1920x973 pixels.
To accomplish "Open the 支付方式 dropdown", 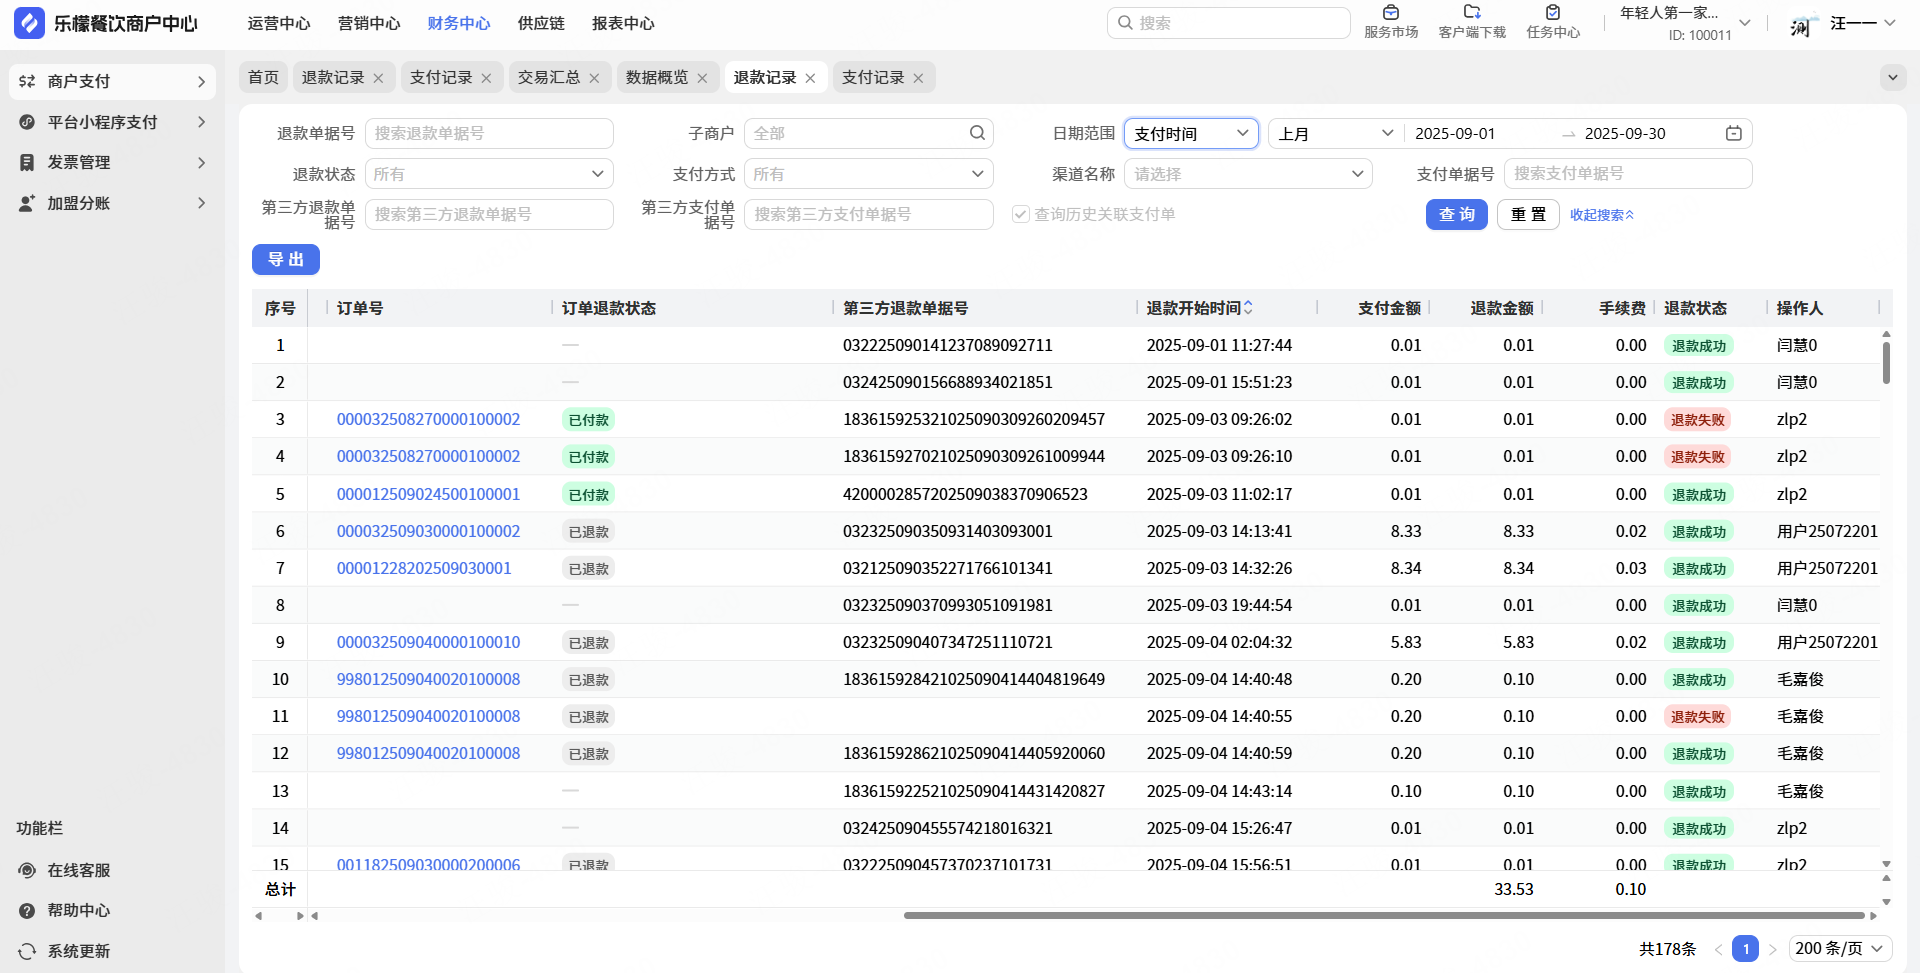I will pos(868,174).
